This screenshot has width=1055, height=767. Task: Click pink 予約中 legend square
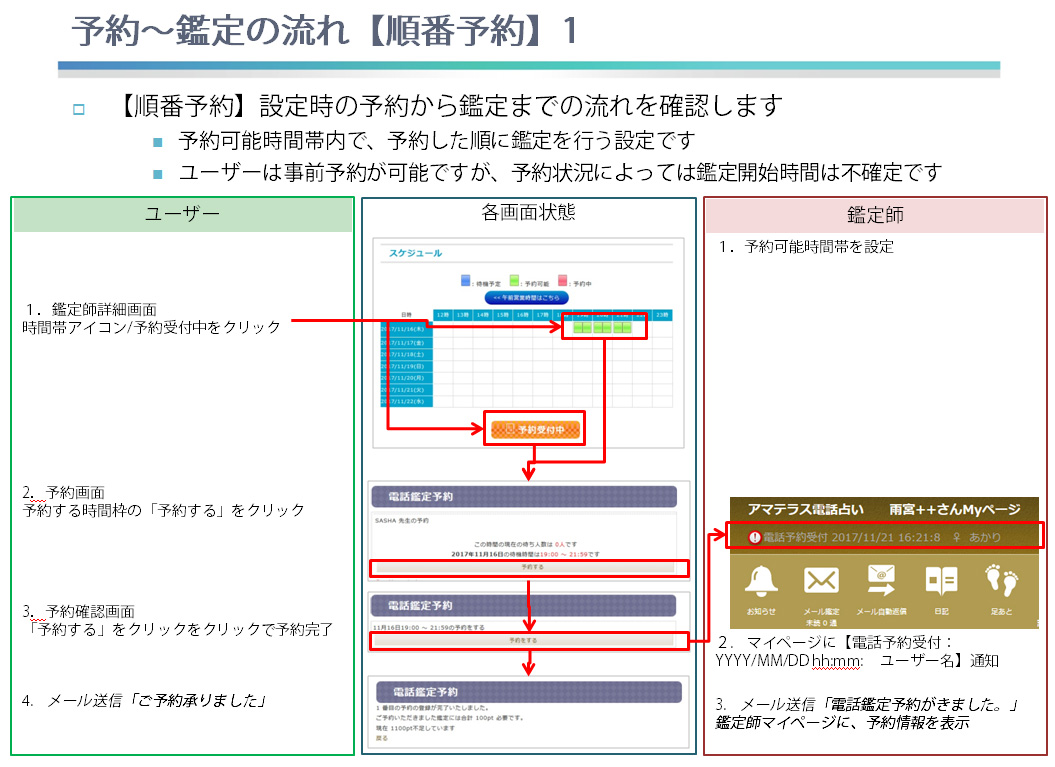tap(563, 281)
